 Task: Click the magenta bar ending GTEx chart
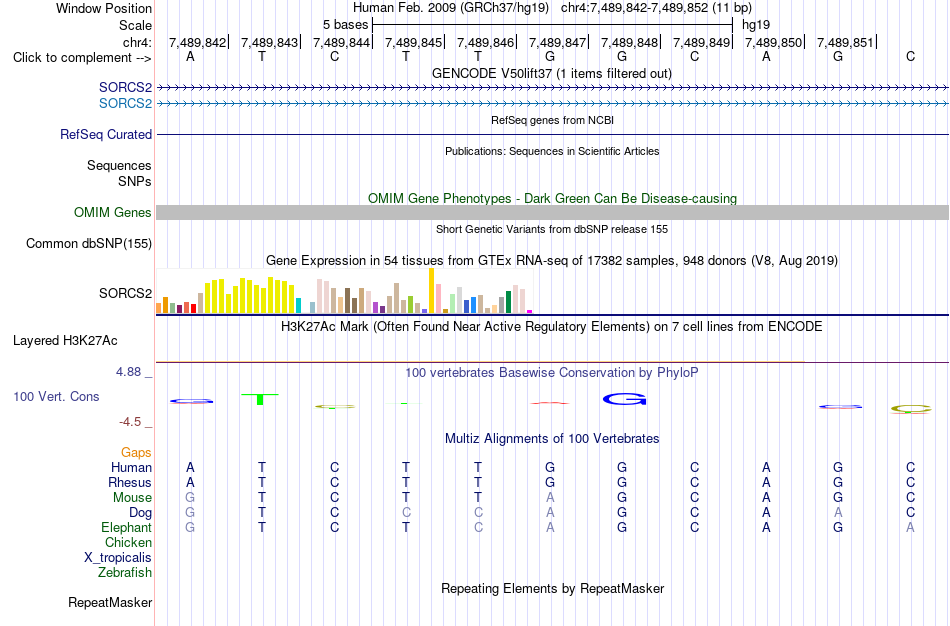(x=530, y=311)
